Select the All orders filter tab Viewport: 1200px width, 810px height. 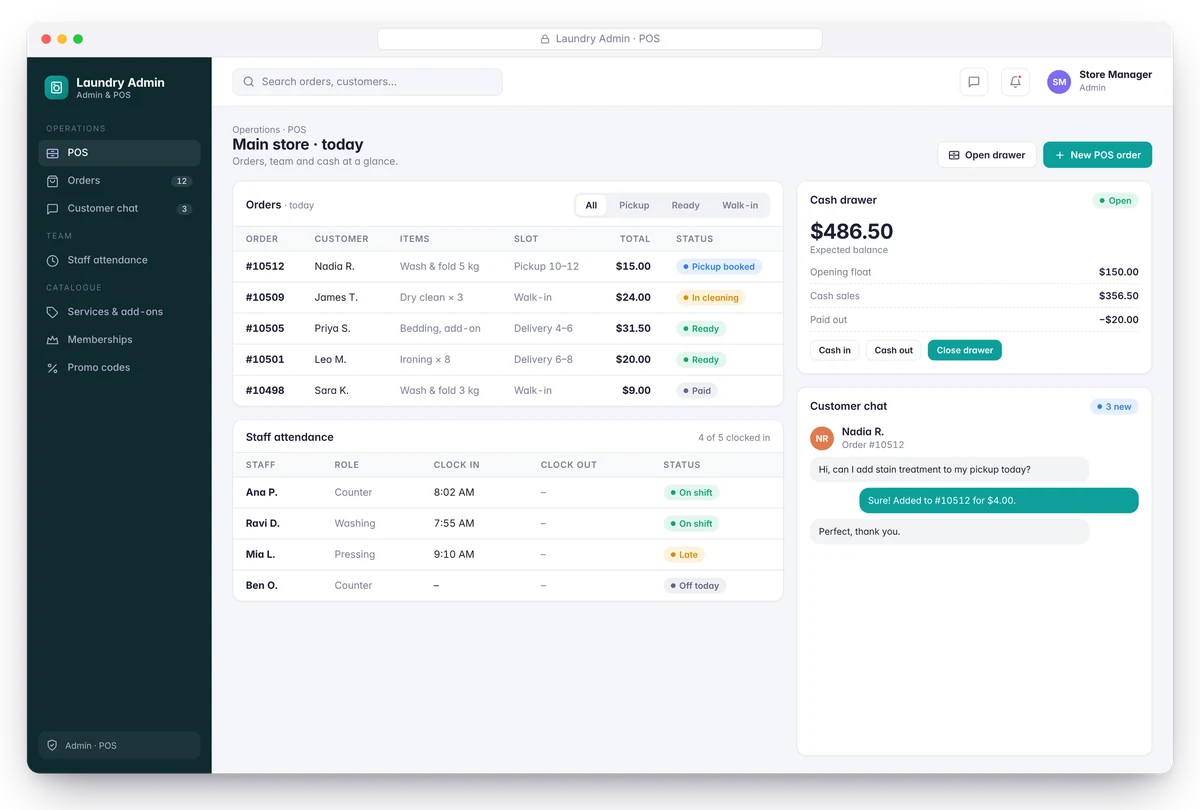[x=591, y=205]
